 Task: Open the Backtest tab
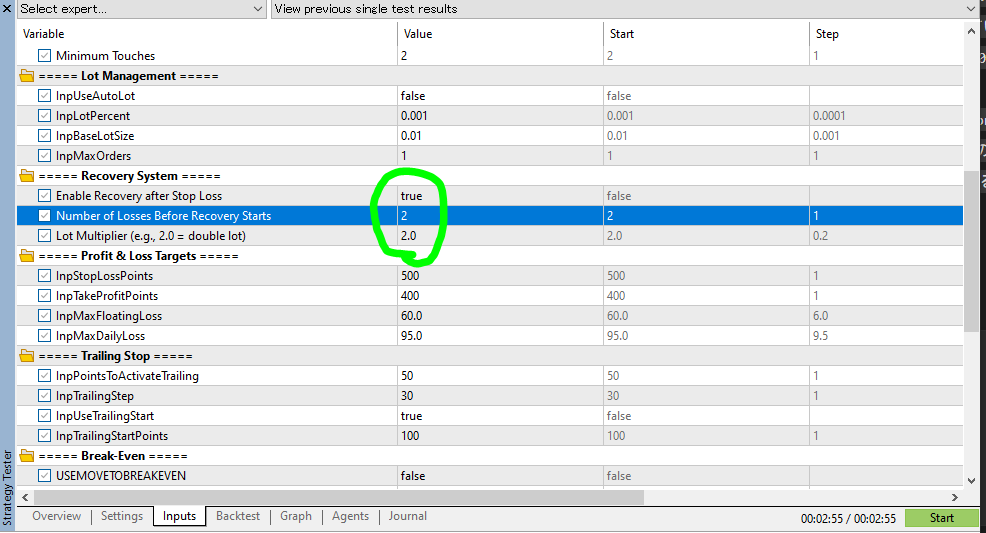click(238, 516)
